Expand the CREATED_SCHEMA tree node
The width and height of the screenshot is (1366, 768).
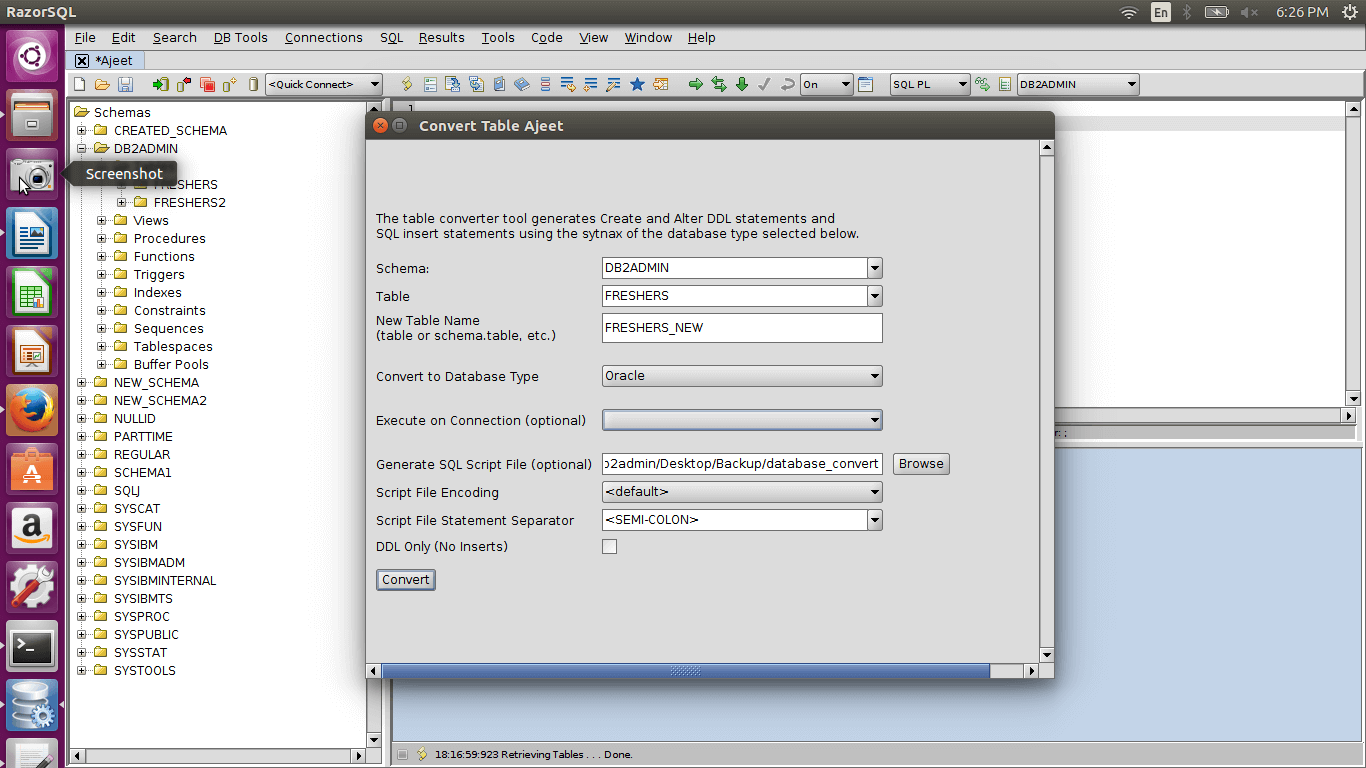pyautogui.click(x=82, y=131)
